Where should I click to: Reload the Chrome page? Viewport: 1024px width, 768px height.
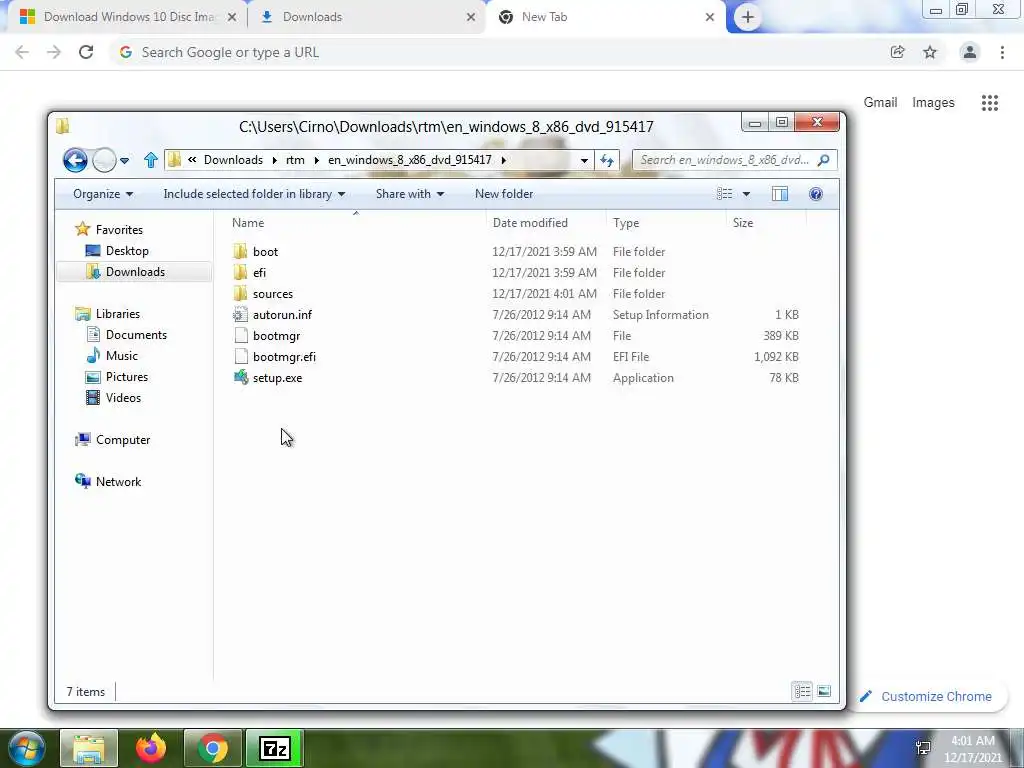86,52
